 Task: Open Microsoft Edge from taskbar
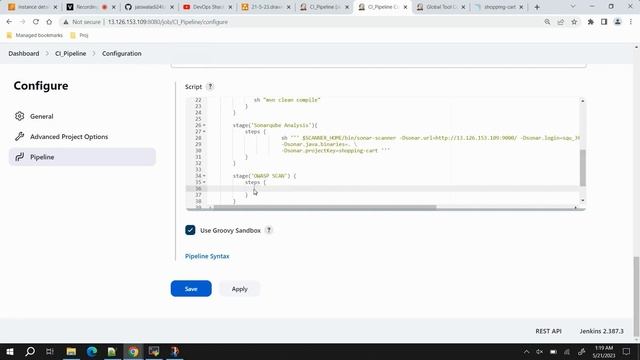(x=92, y=351)
